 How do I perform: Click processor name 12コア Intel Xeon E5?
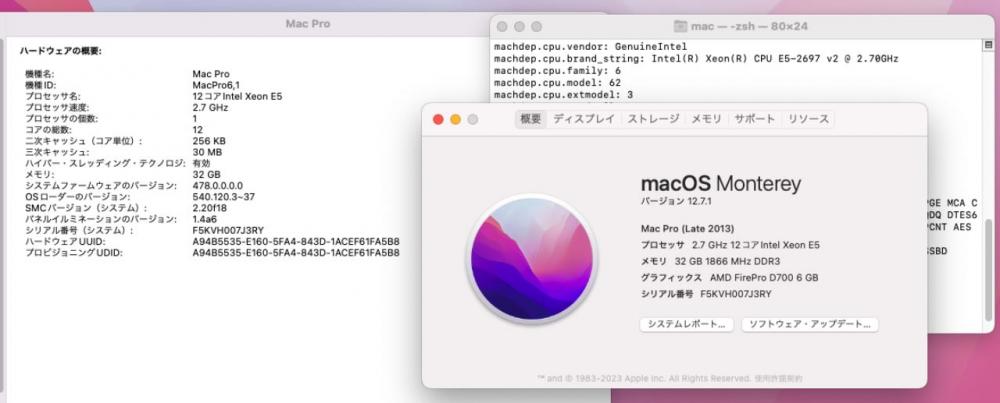[x=237, y=96]
